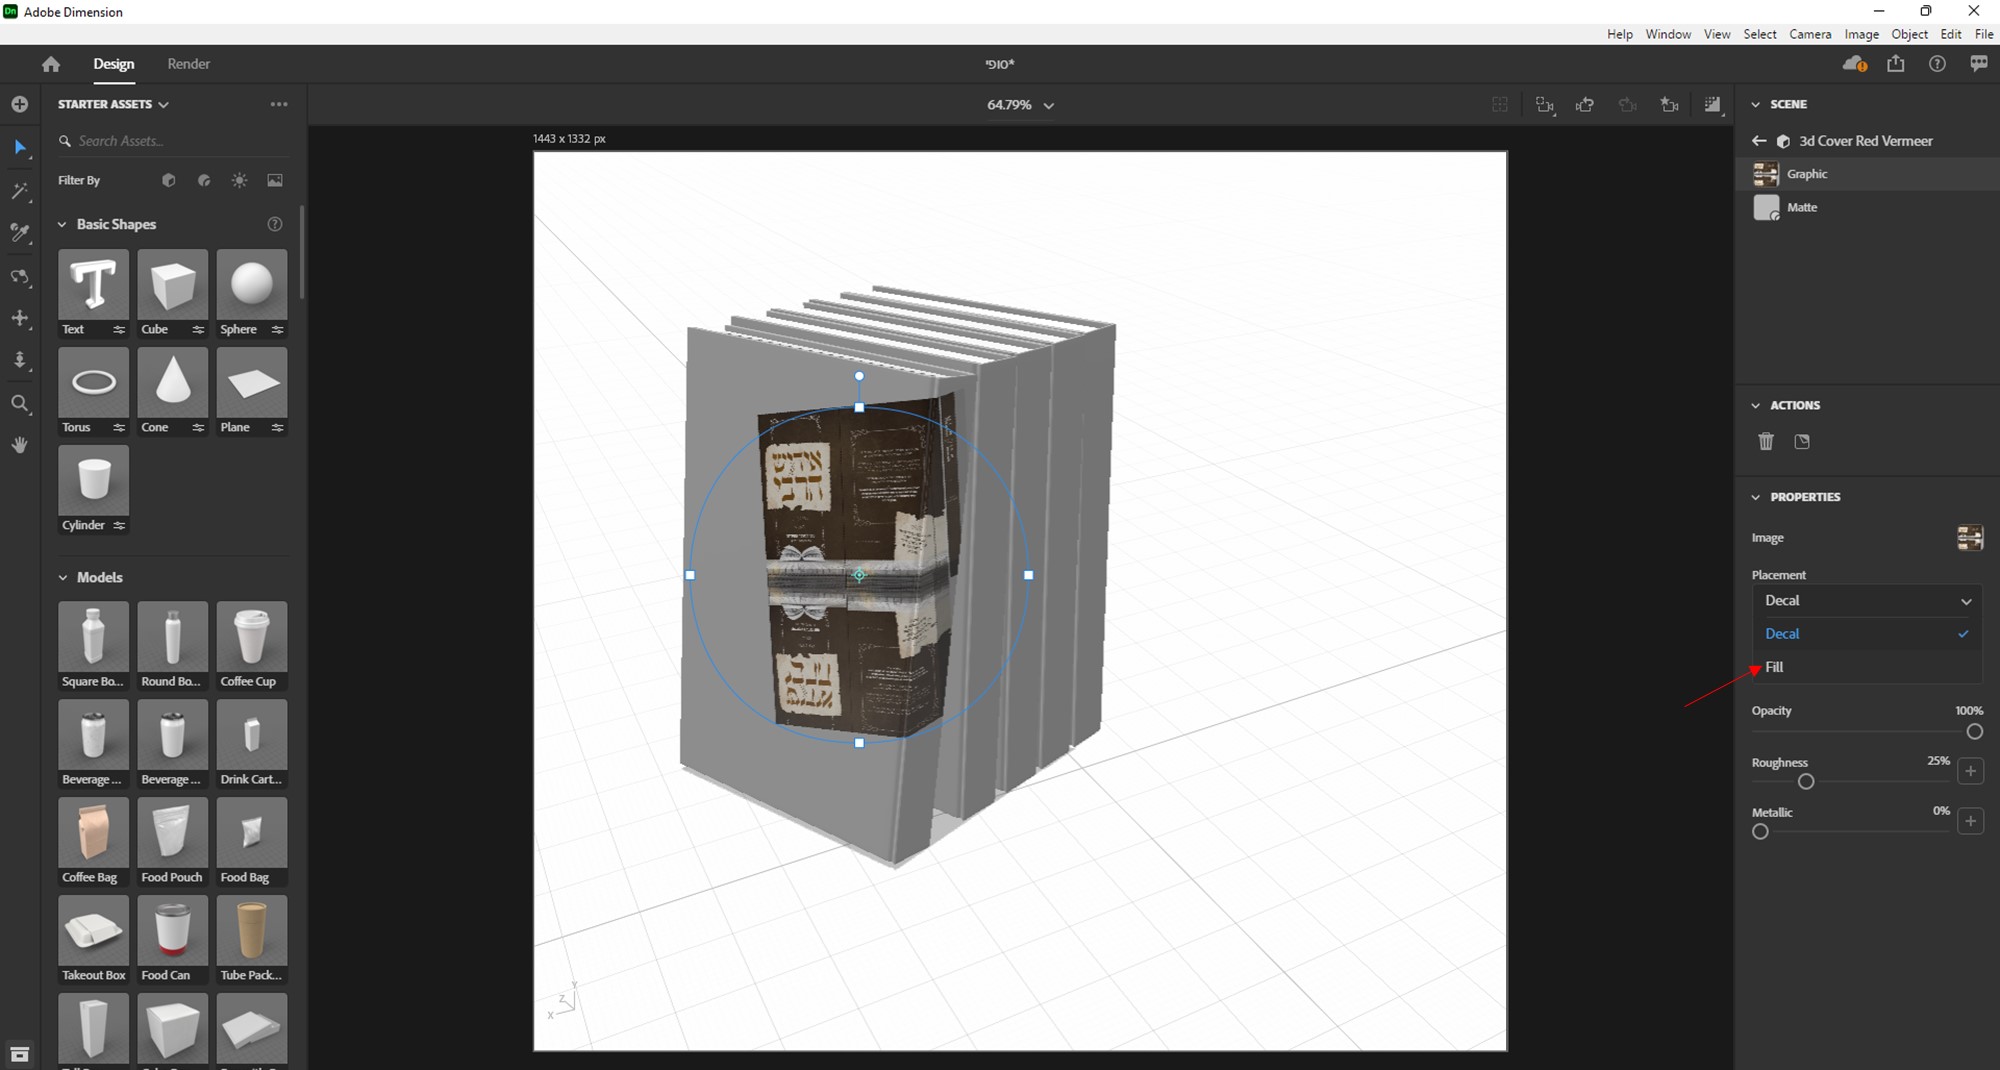2000x1070 pixels.
Task: Click the icon beside the trash in Actions
Action: coord(1802,441)
